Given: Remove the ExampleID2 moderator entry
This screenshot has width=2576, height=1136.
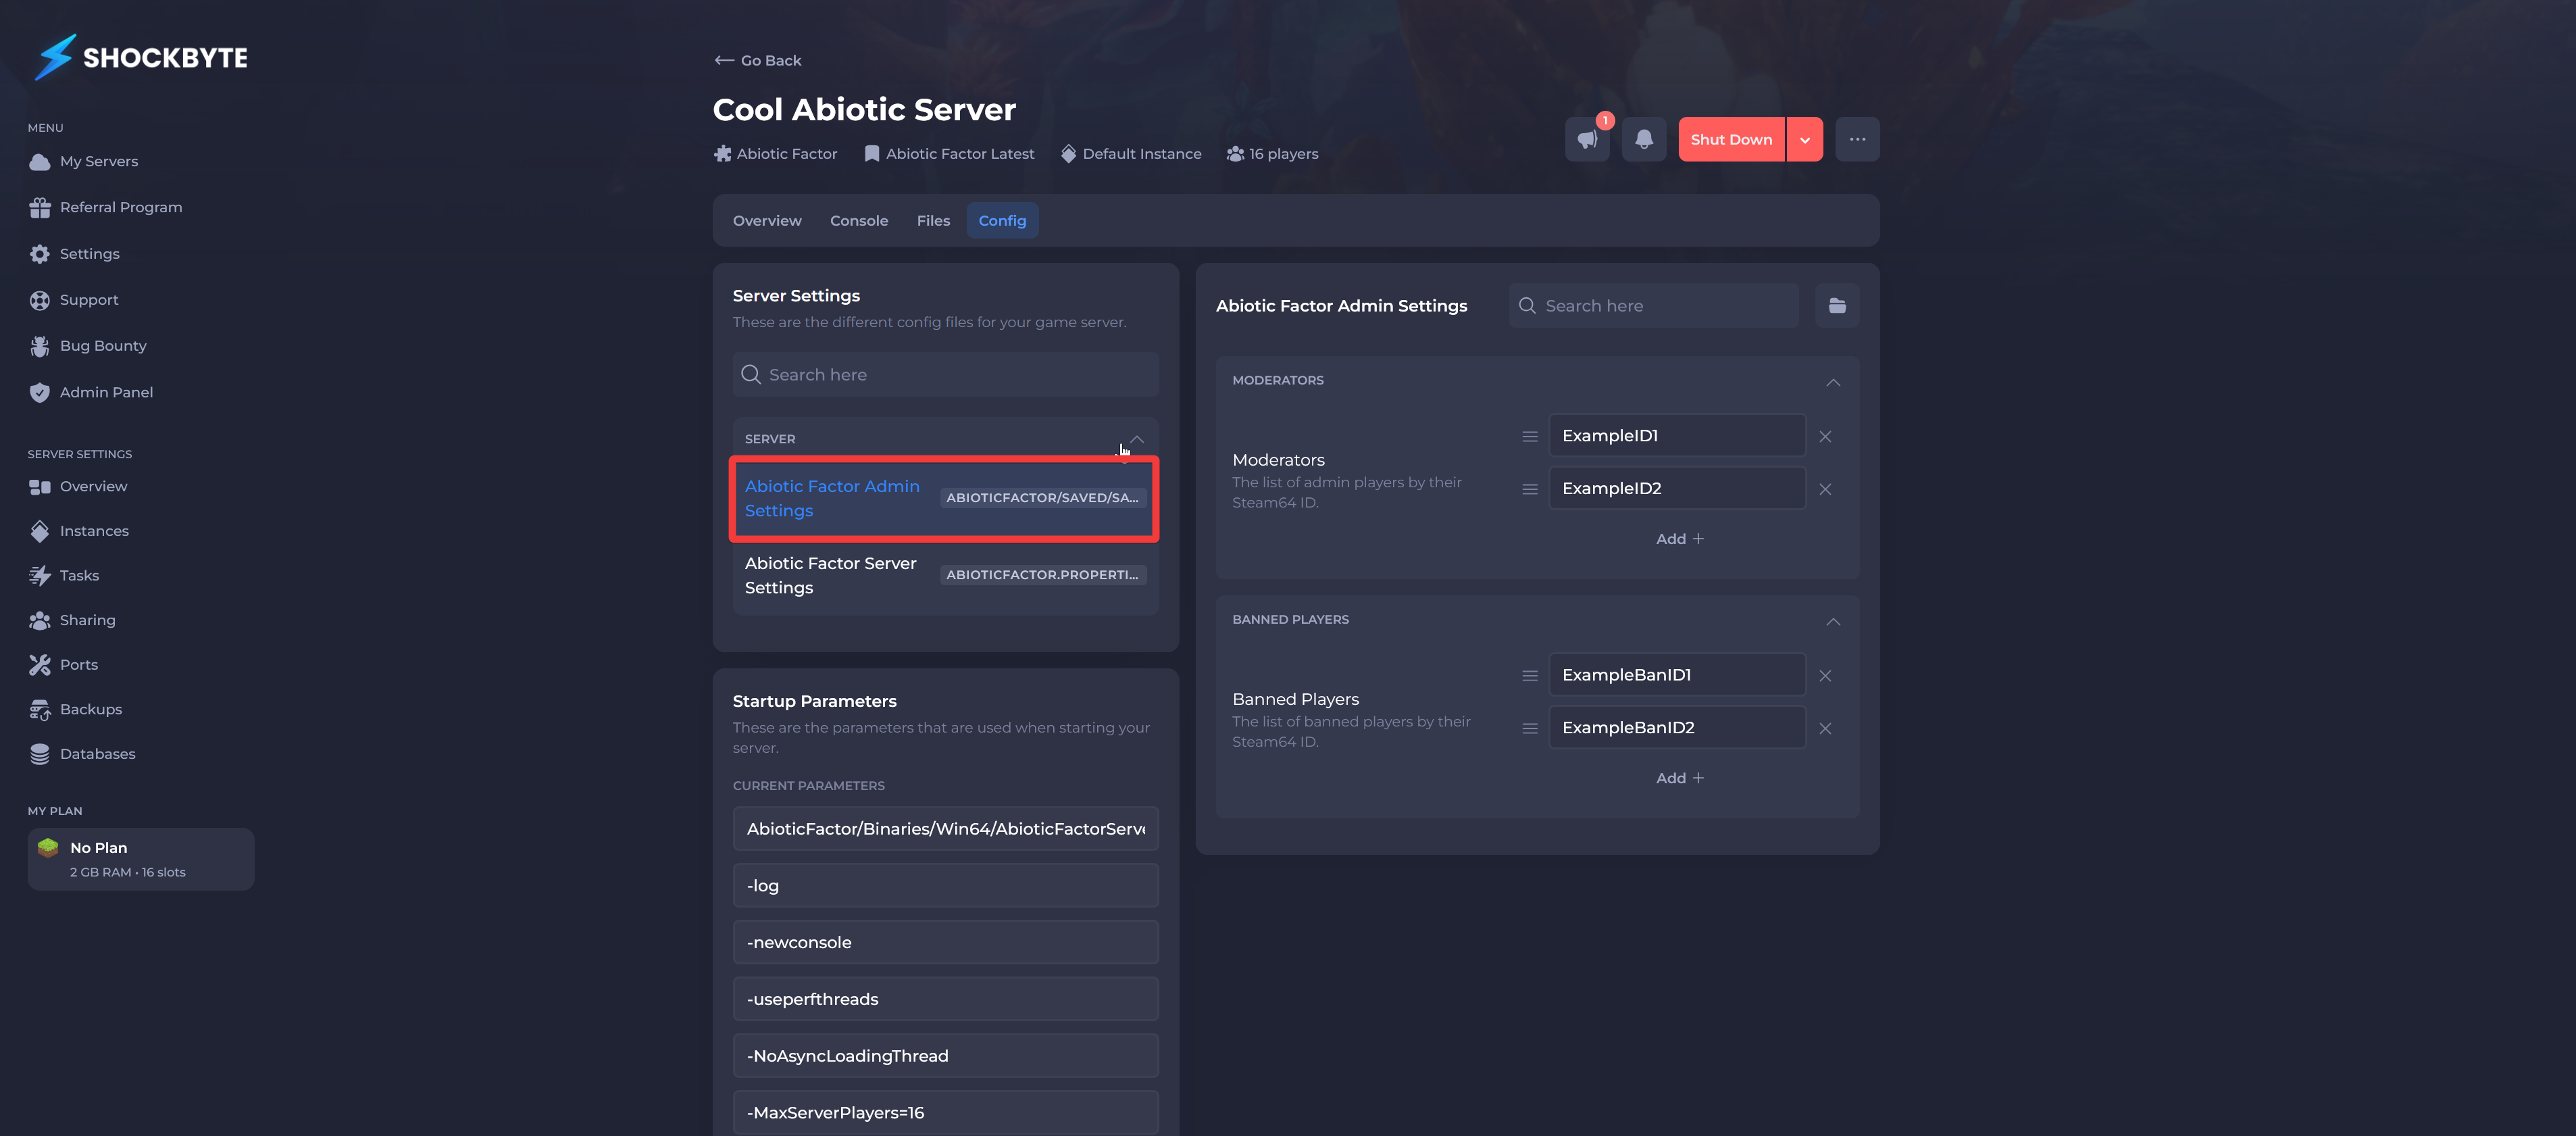Looking at the screenshot, I should (1825, 489).
